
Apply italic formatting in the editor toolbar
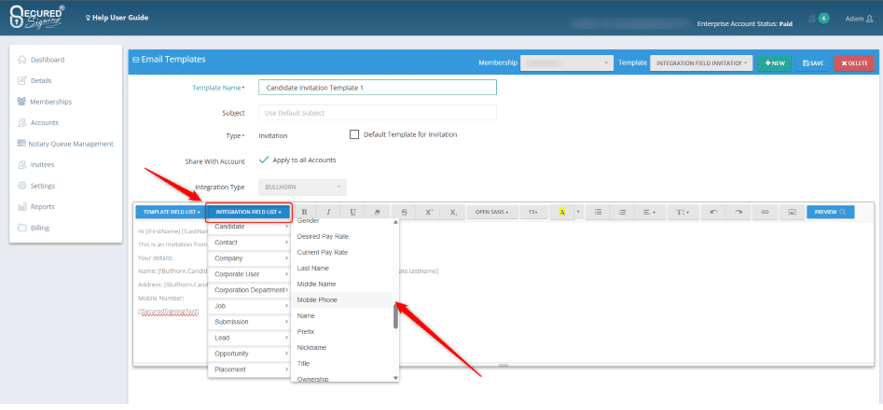pyautogui.click(x=329, y=212)
